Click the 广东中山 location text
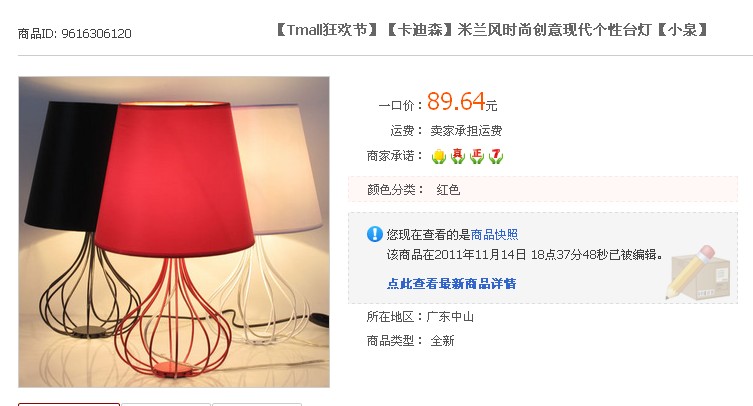This screenshot has height=406, width=753. [450, 317]
